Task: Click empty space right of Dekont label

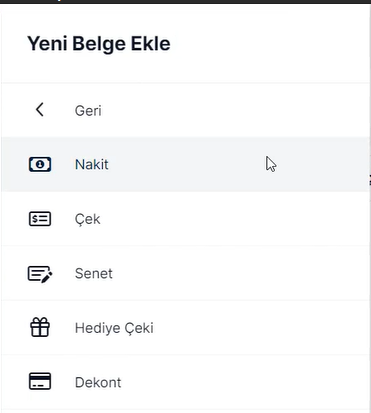Action: point(243,382)
